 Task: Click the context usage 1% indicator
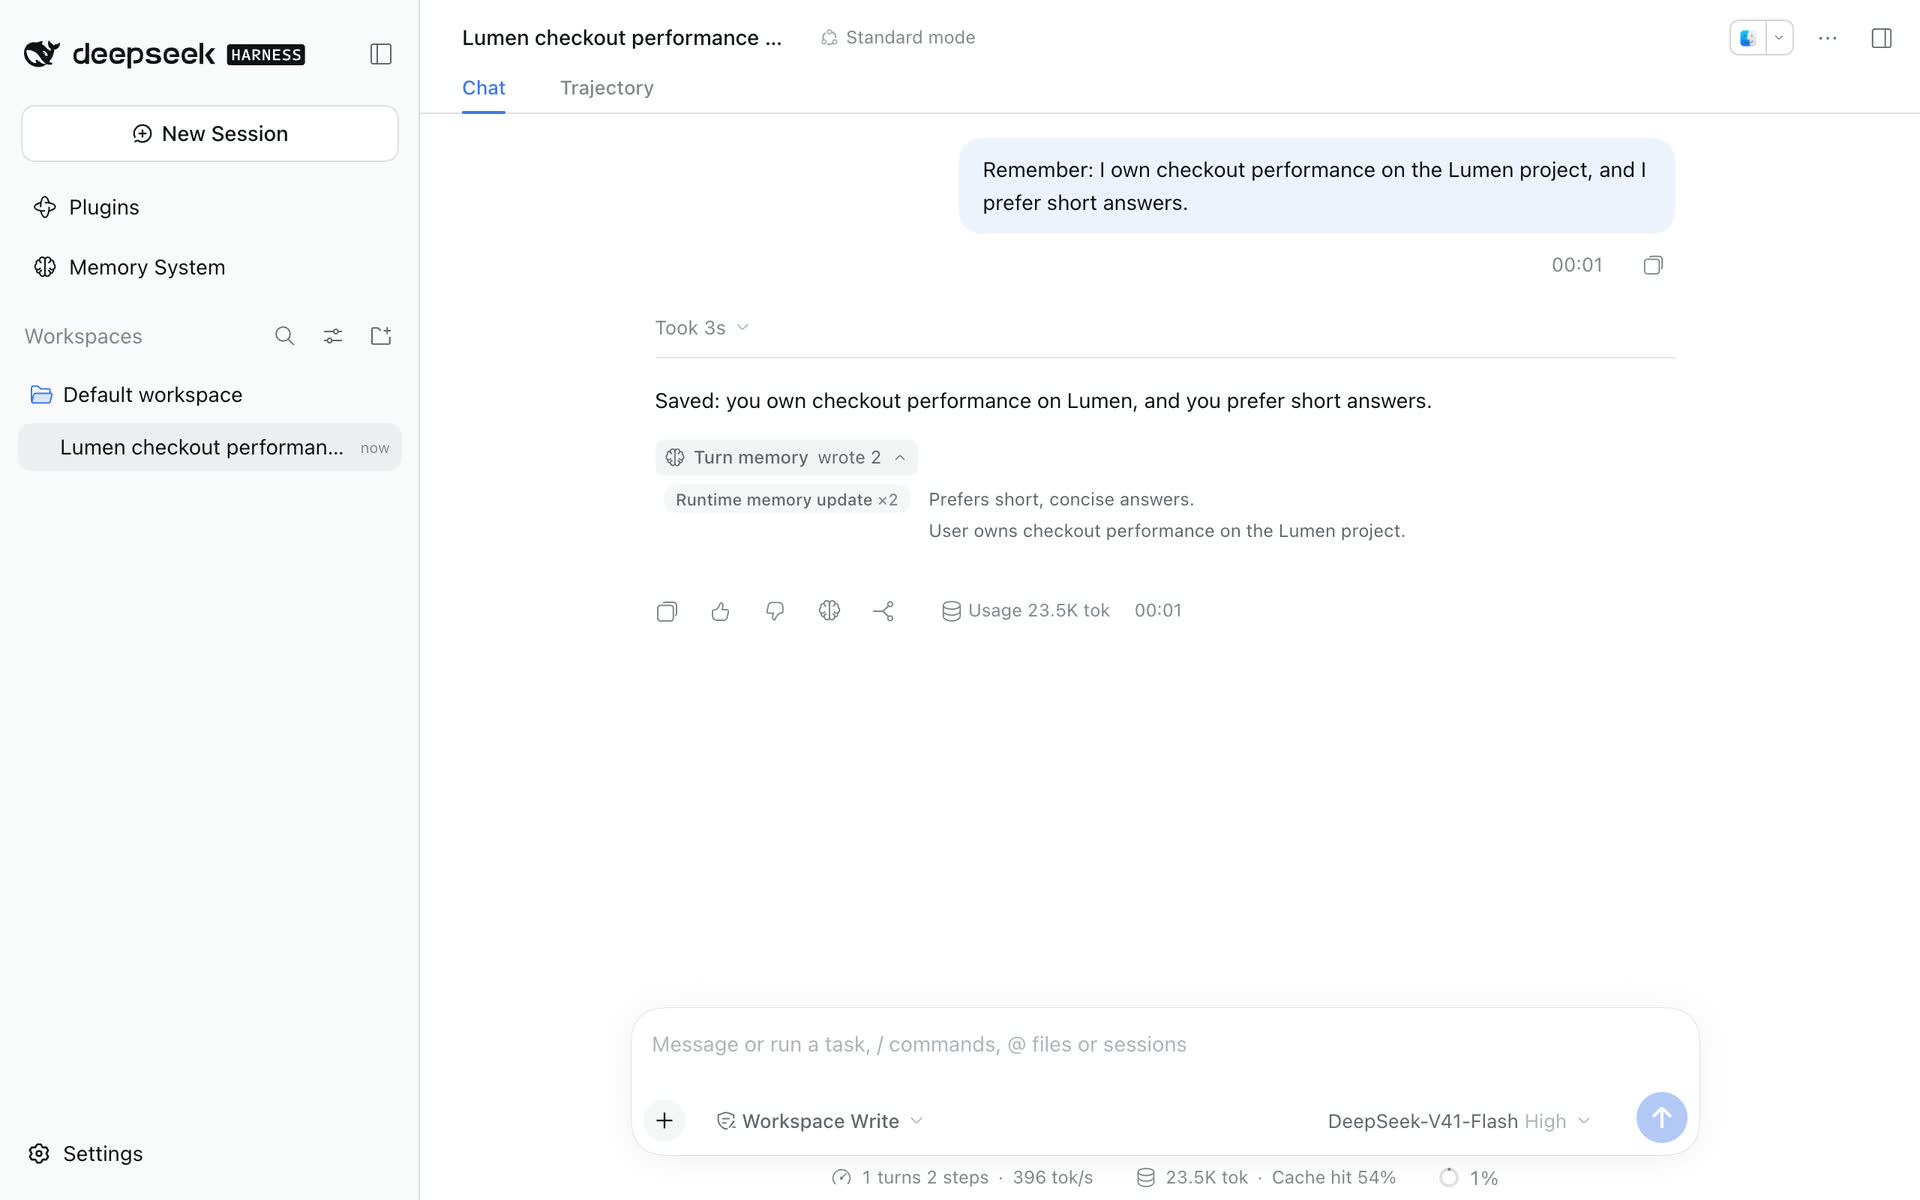click(1468, 1178)
